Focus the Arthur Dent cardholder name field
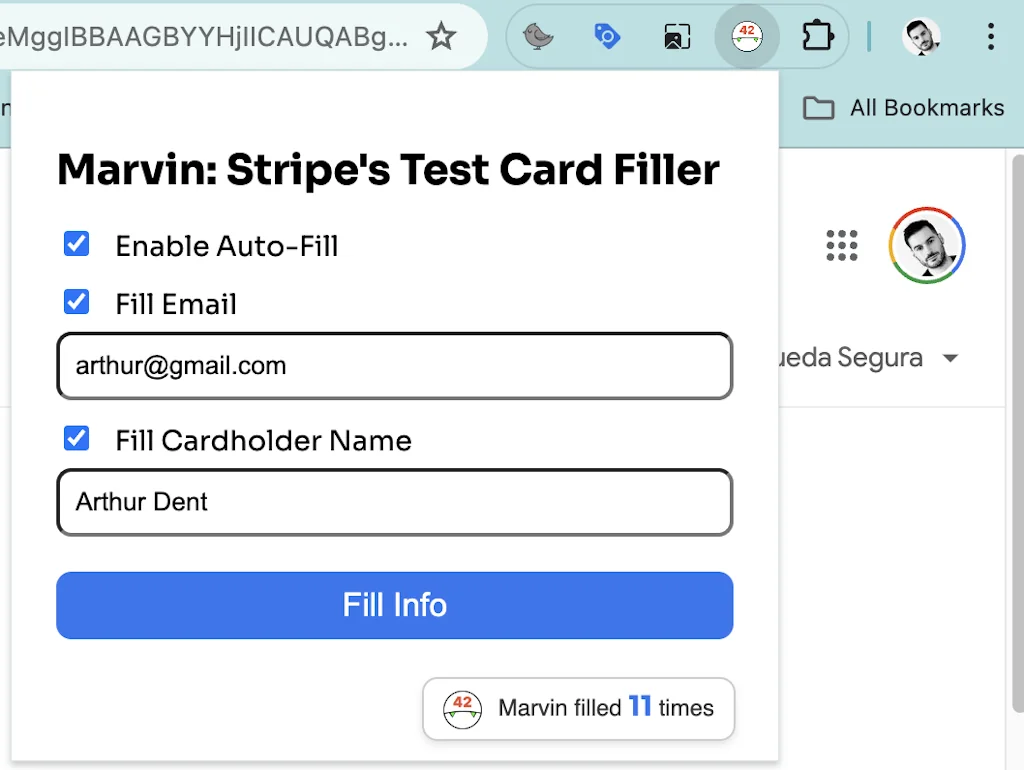Image resolution: width=1024 pixels, height=770 pixels. click(395, 502)
